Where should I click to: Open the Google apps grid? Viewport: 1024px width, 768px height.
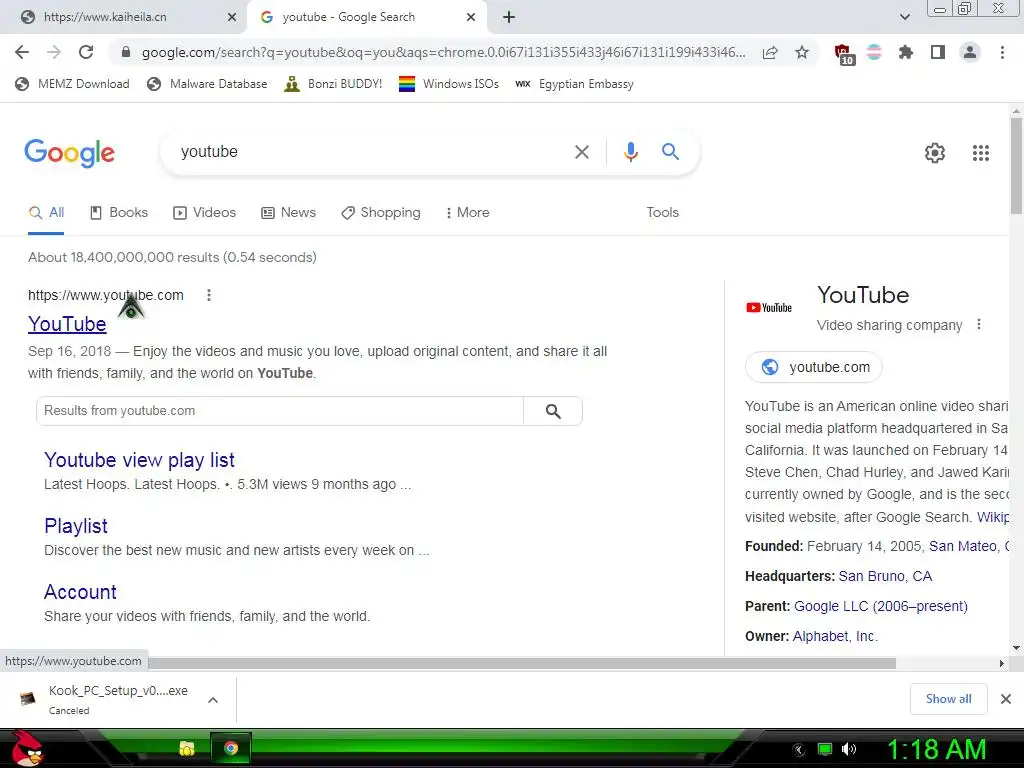980,153
